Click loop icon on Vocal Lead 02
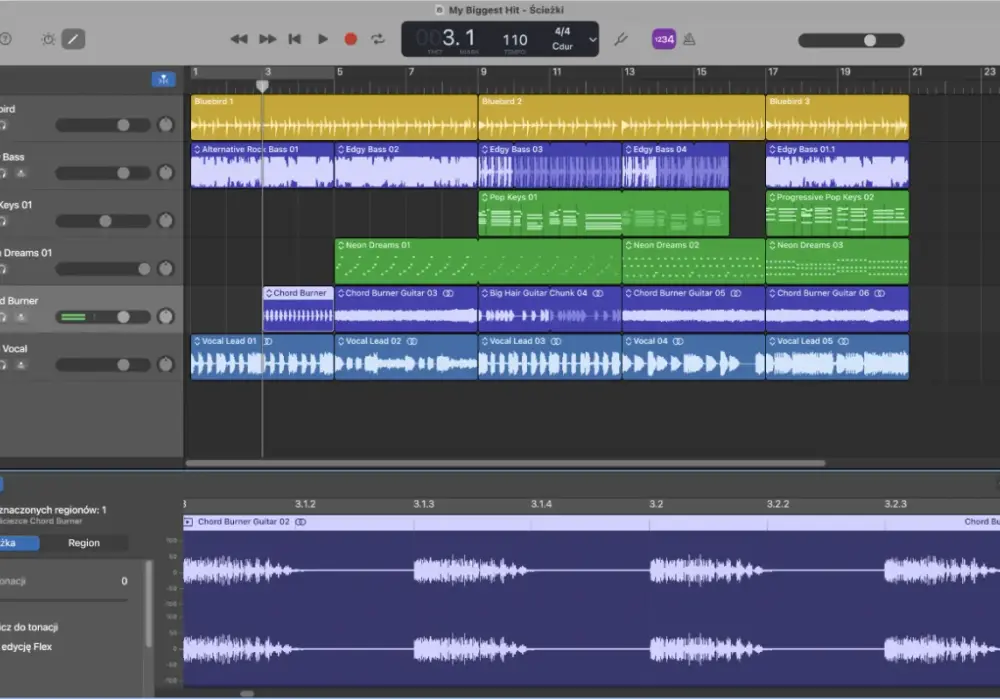 tap(412, 341)
